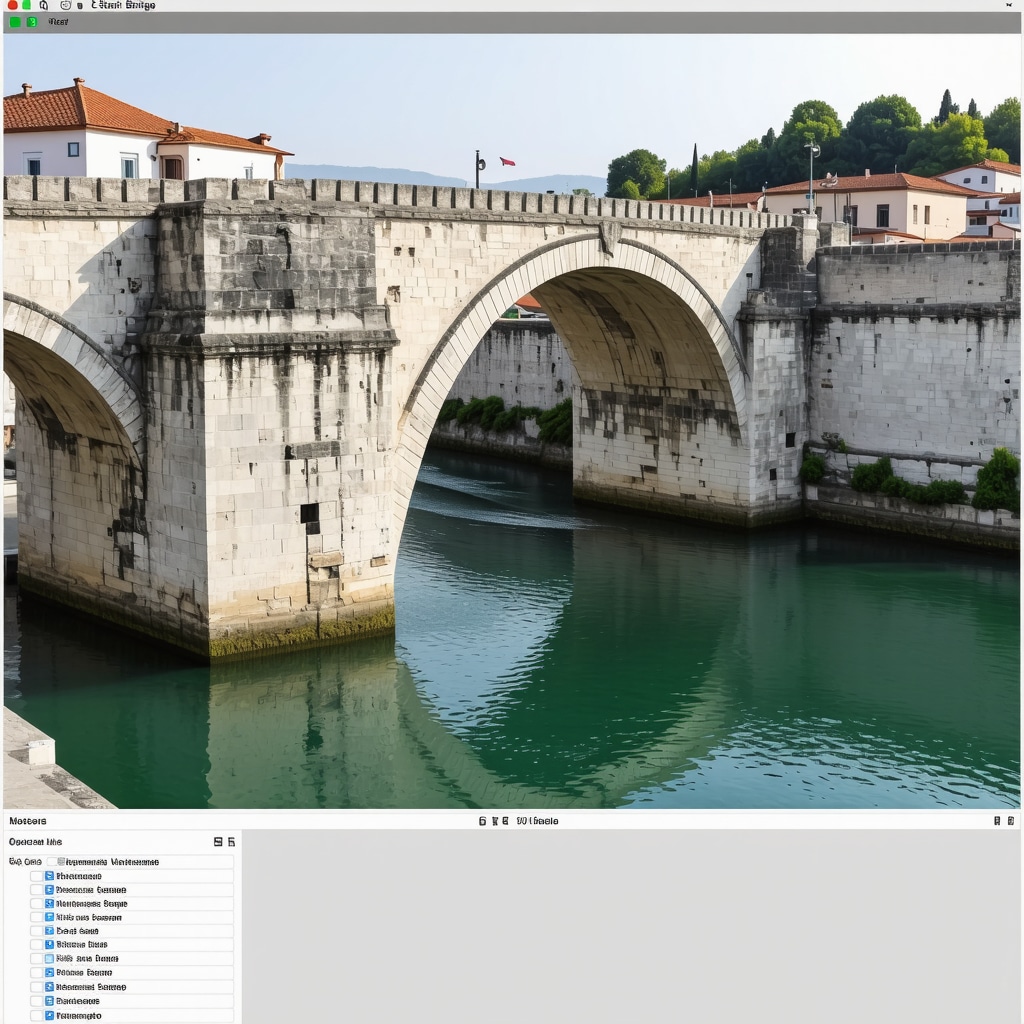This screenshot has width=1024, height=1024.
Task: Click the third icon in the center status bar
Action: (505, 821)
